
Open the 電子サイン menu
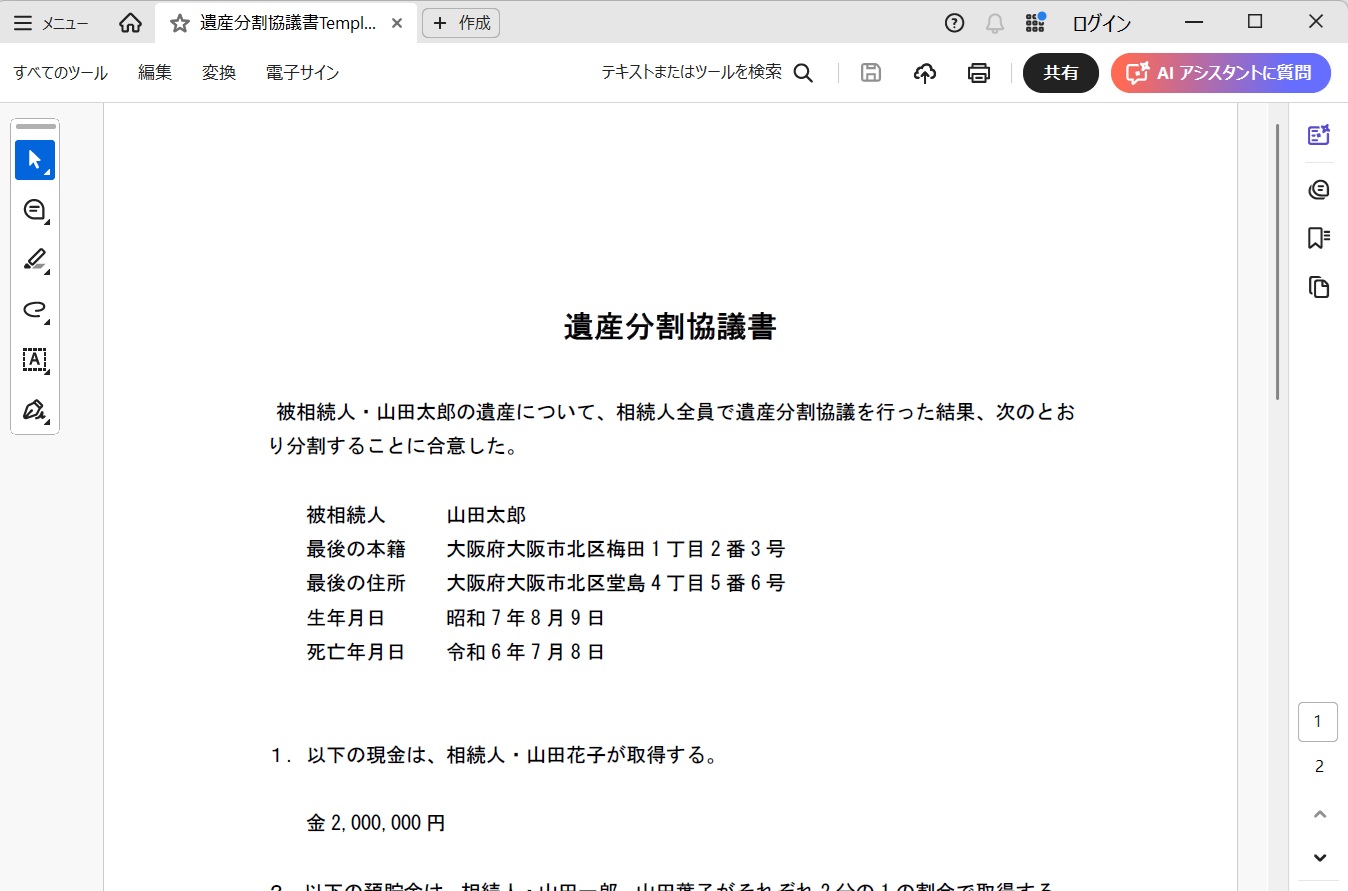pos(302,73)
